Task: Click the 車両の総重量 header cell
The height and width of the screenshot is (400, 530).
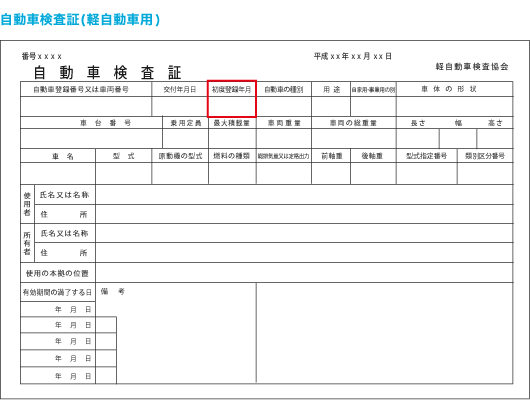Action: 353,123
